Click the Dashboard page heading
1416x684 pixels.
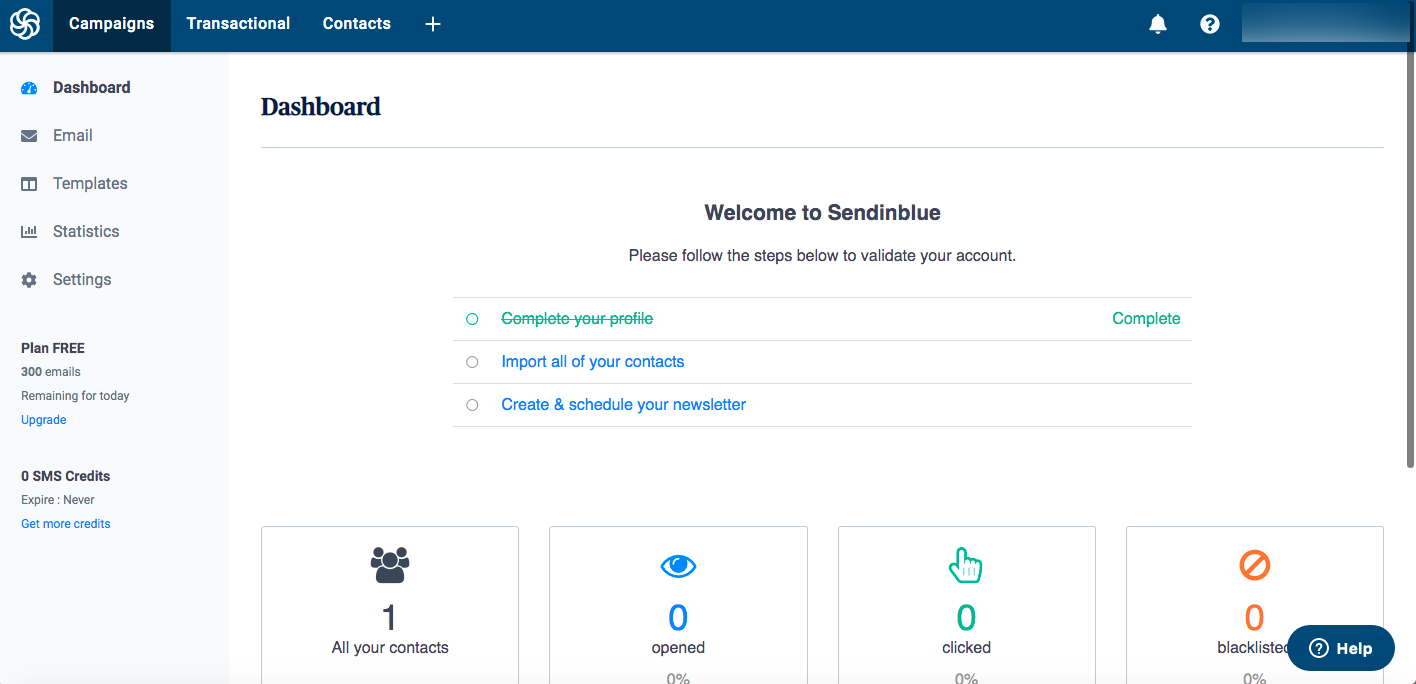click(x=321, y=107)
